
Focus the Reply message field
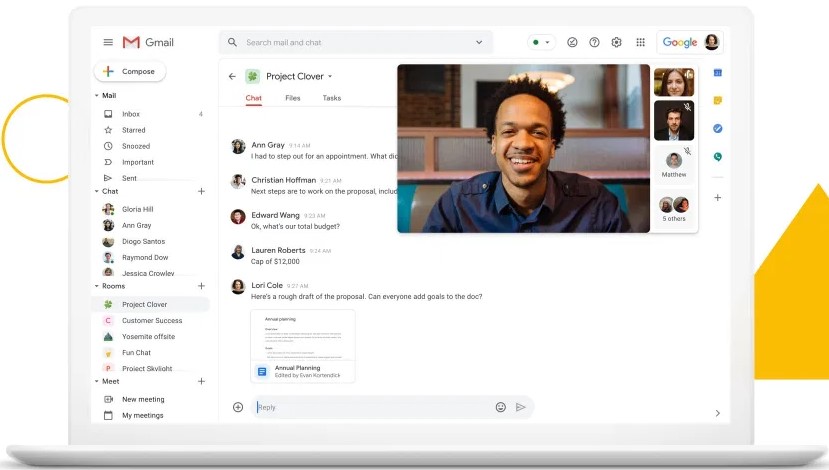pos(373,407)
